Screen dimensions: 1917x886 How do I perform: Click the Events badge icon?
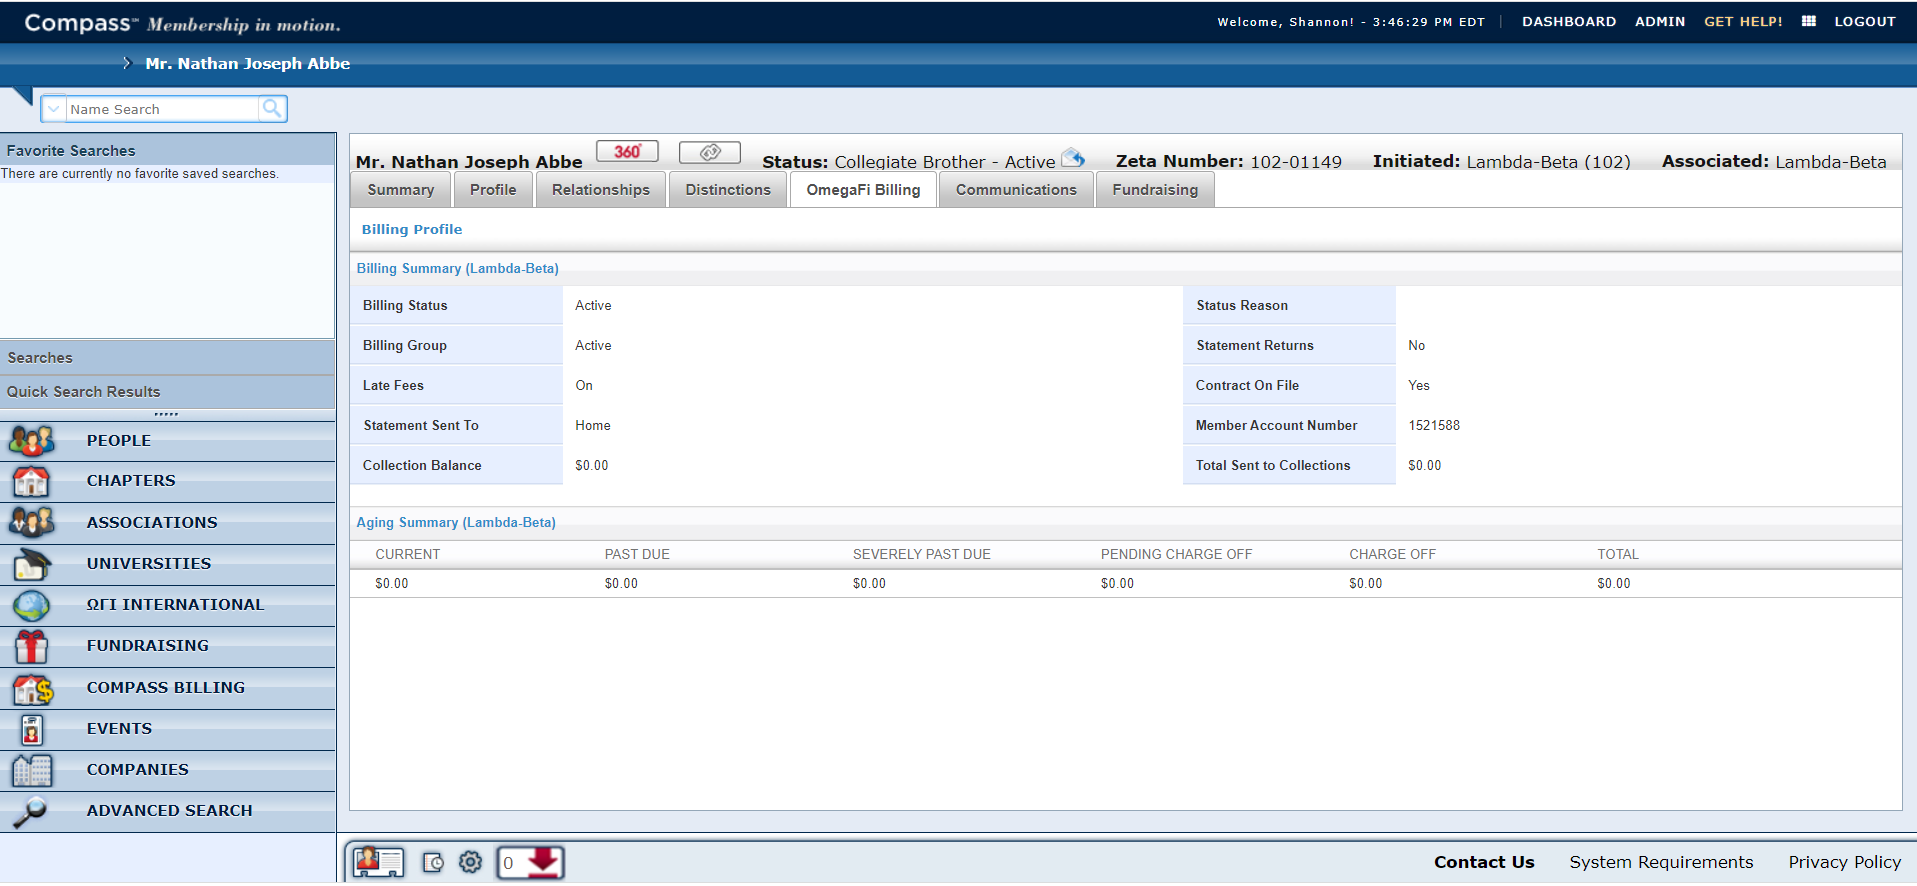[x=32, y=730]
